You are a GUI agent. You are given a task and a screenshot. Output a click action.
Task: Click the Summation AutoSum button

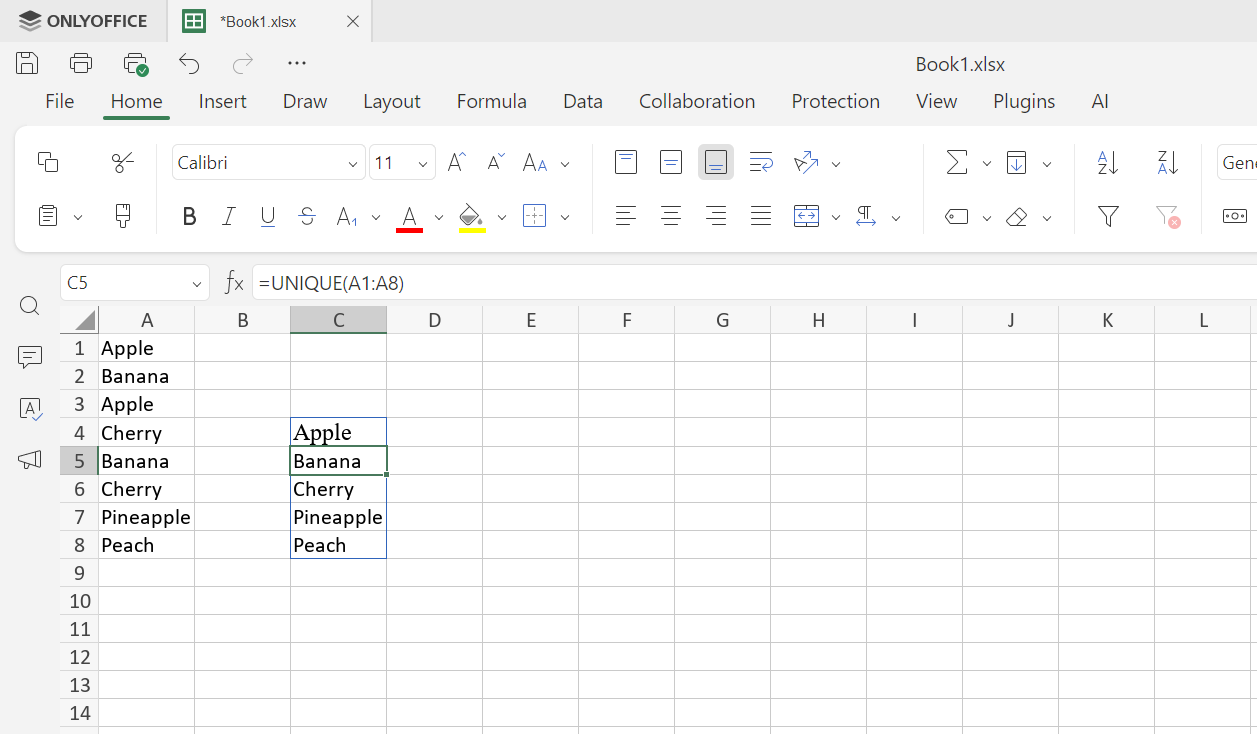tap(957, 162)
